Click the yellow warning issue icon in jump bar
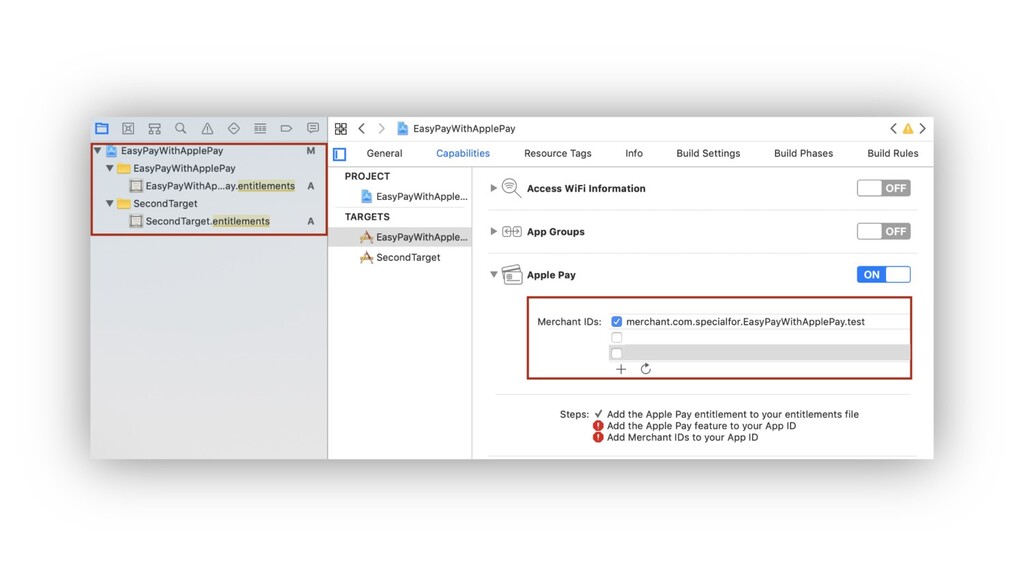 point(908,129)
